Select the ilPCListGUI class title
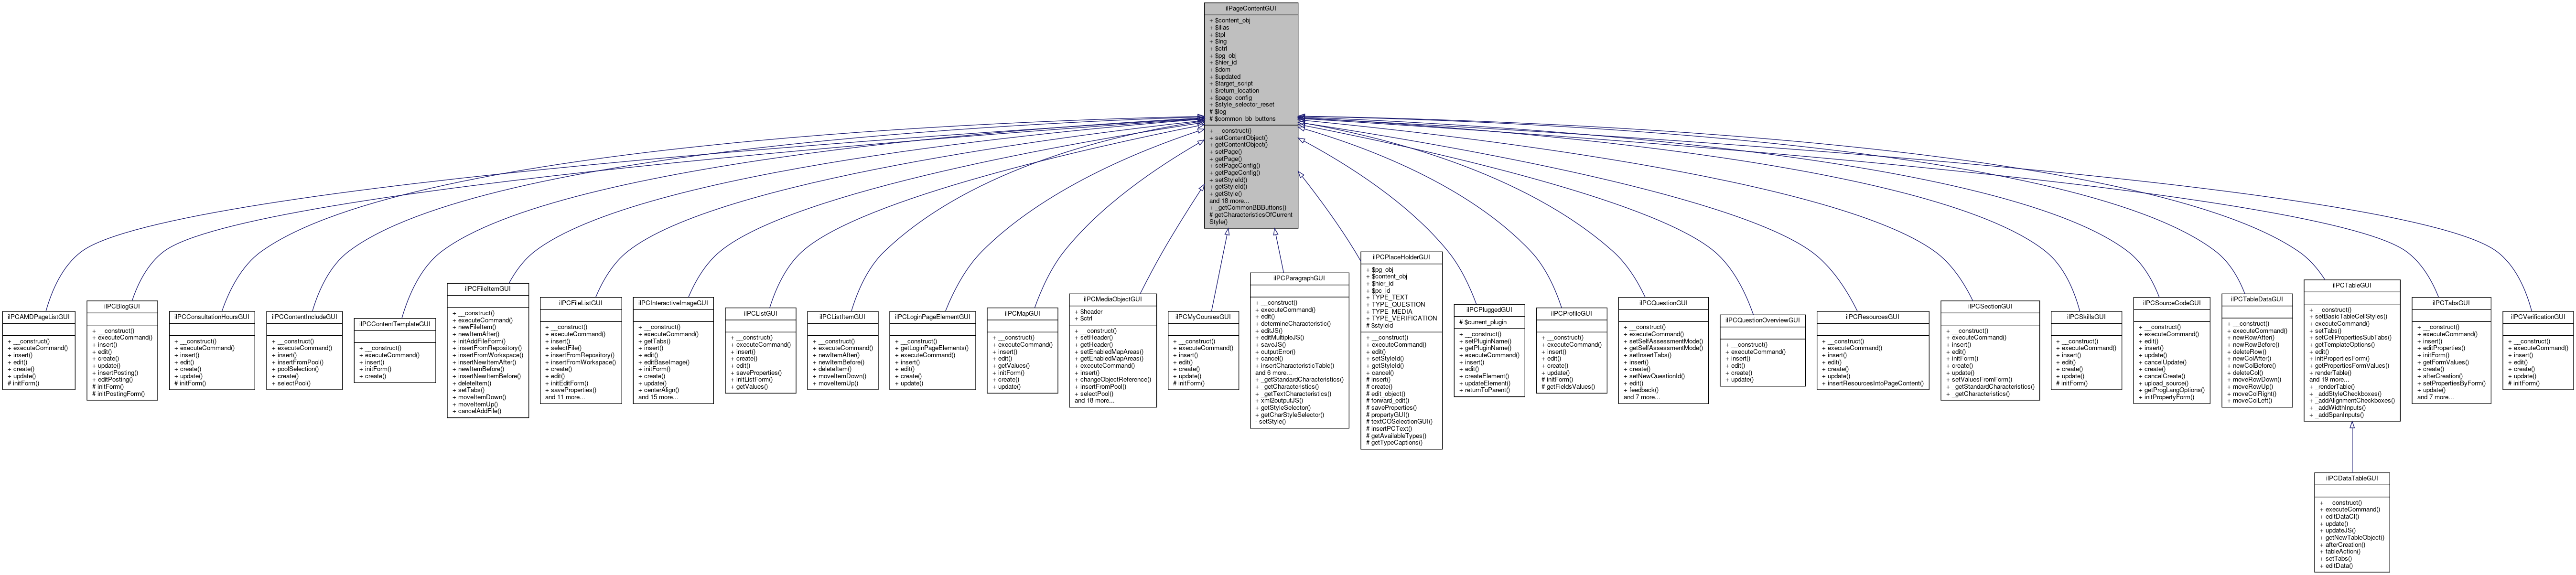This screenshot has height=575, width=2576. tap(760, 313)
